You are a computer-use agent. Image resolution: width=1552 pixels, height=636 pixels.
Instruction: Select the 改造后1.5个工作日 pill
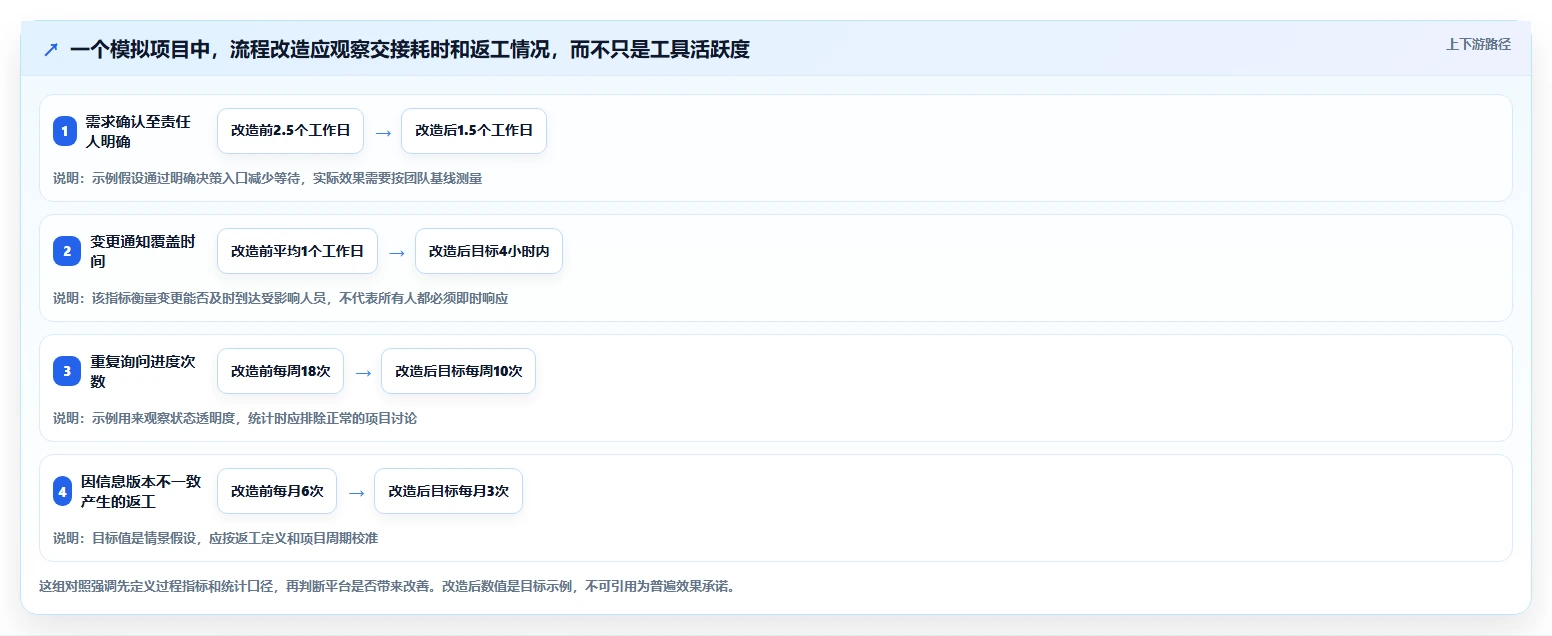click(x=474, y=131)
